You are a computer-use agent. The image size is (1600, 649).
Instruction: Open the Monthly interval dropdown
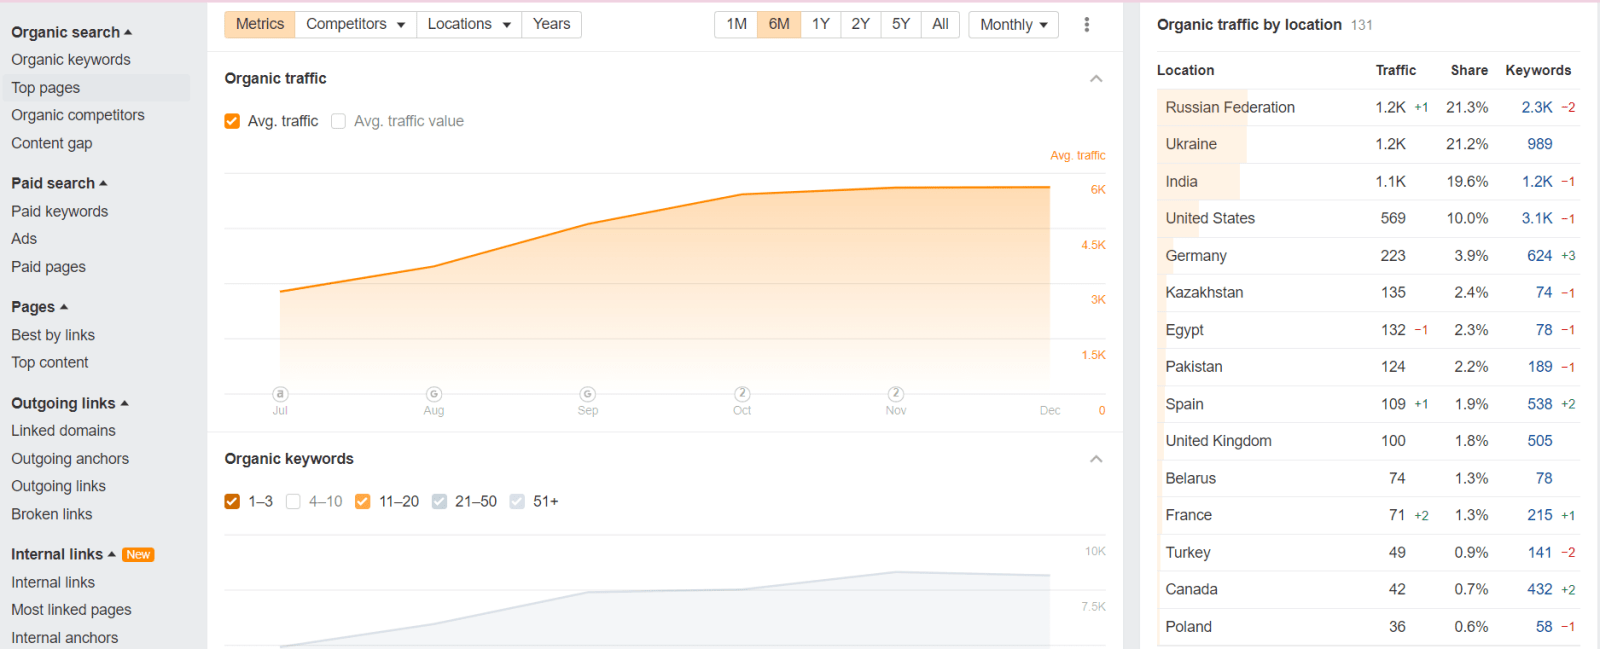tap(1014, 24)
